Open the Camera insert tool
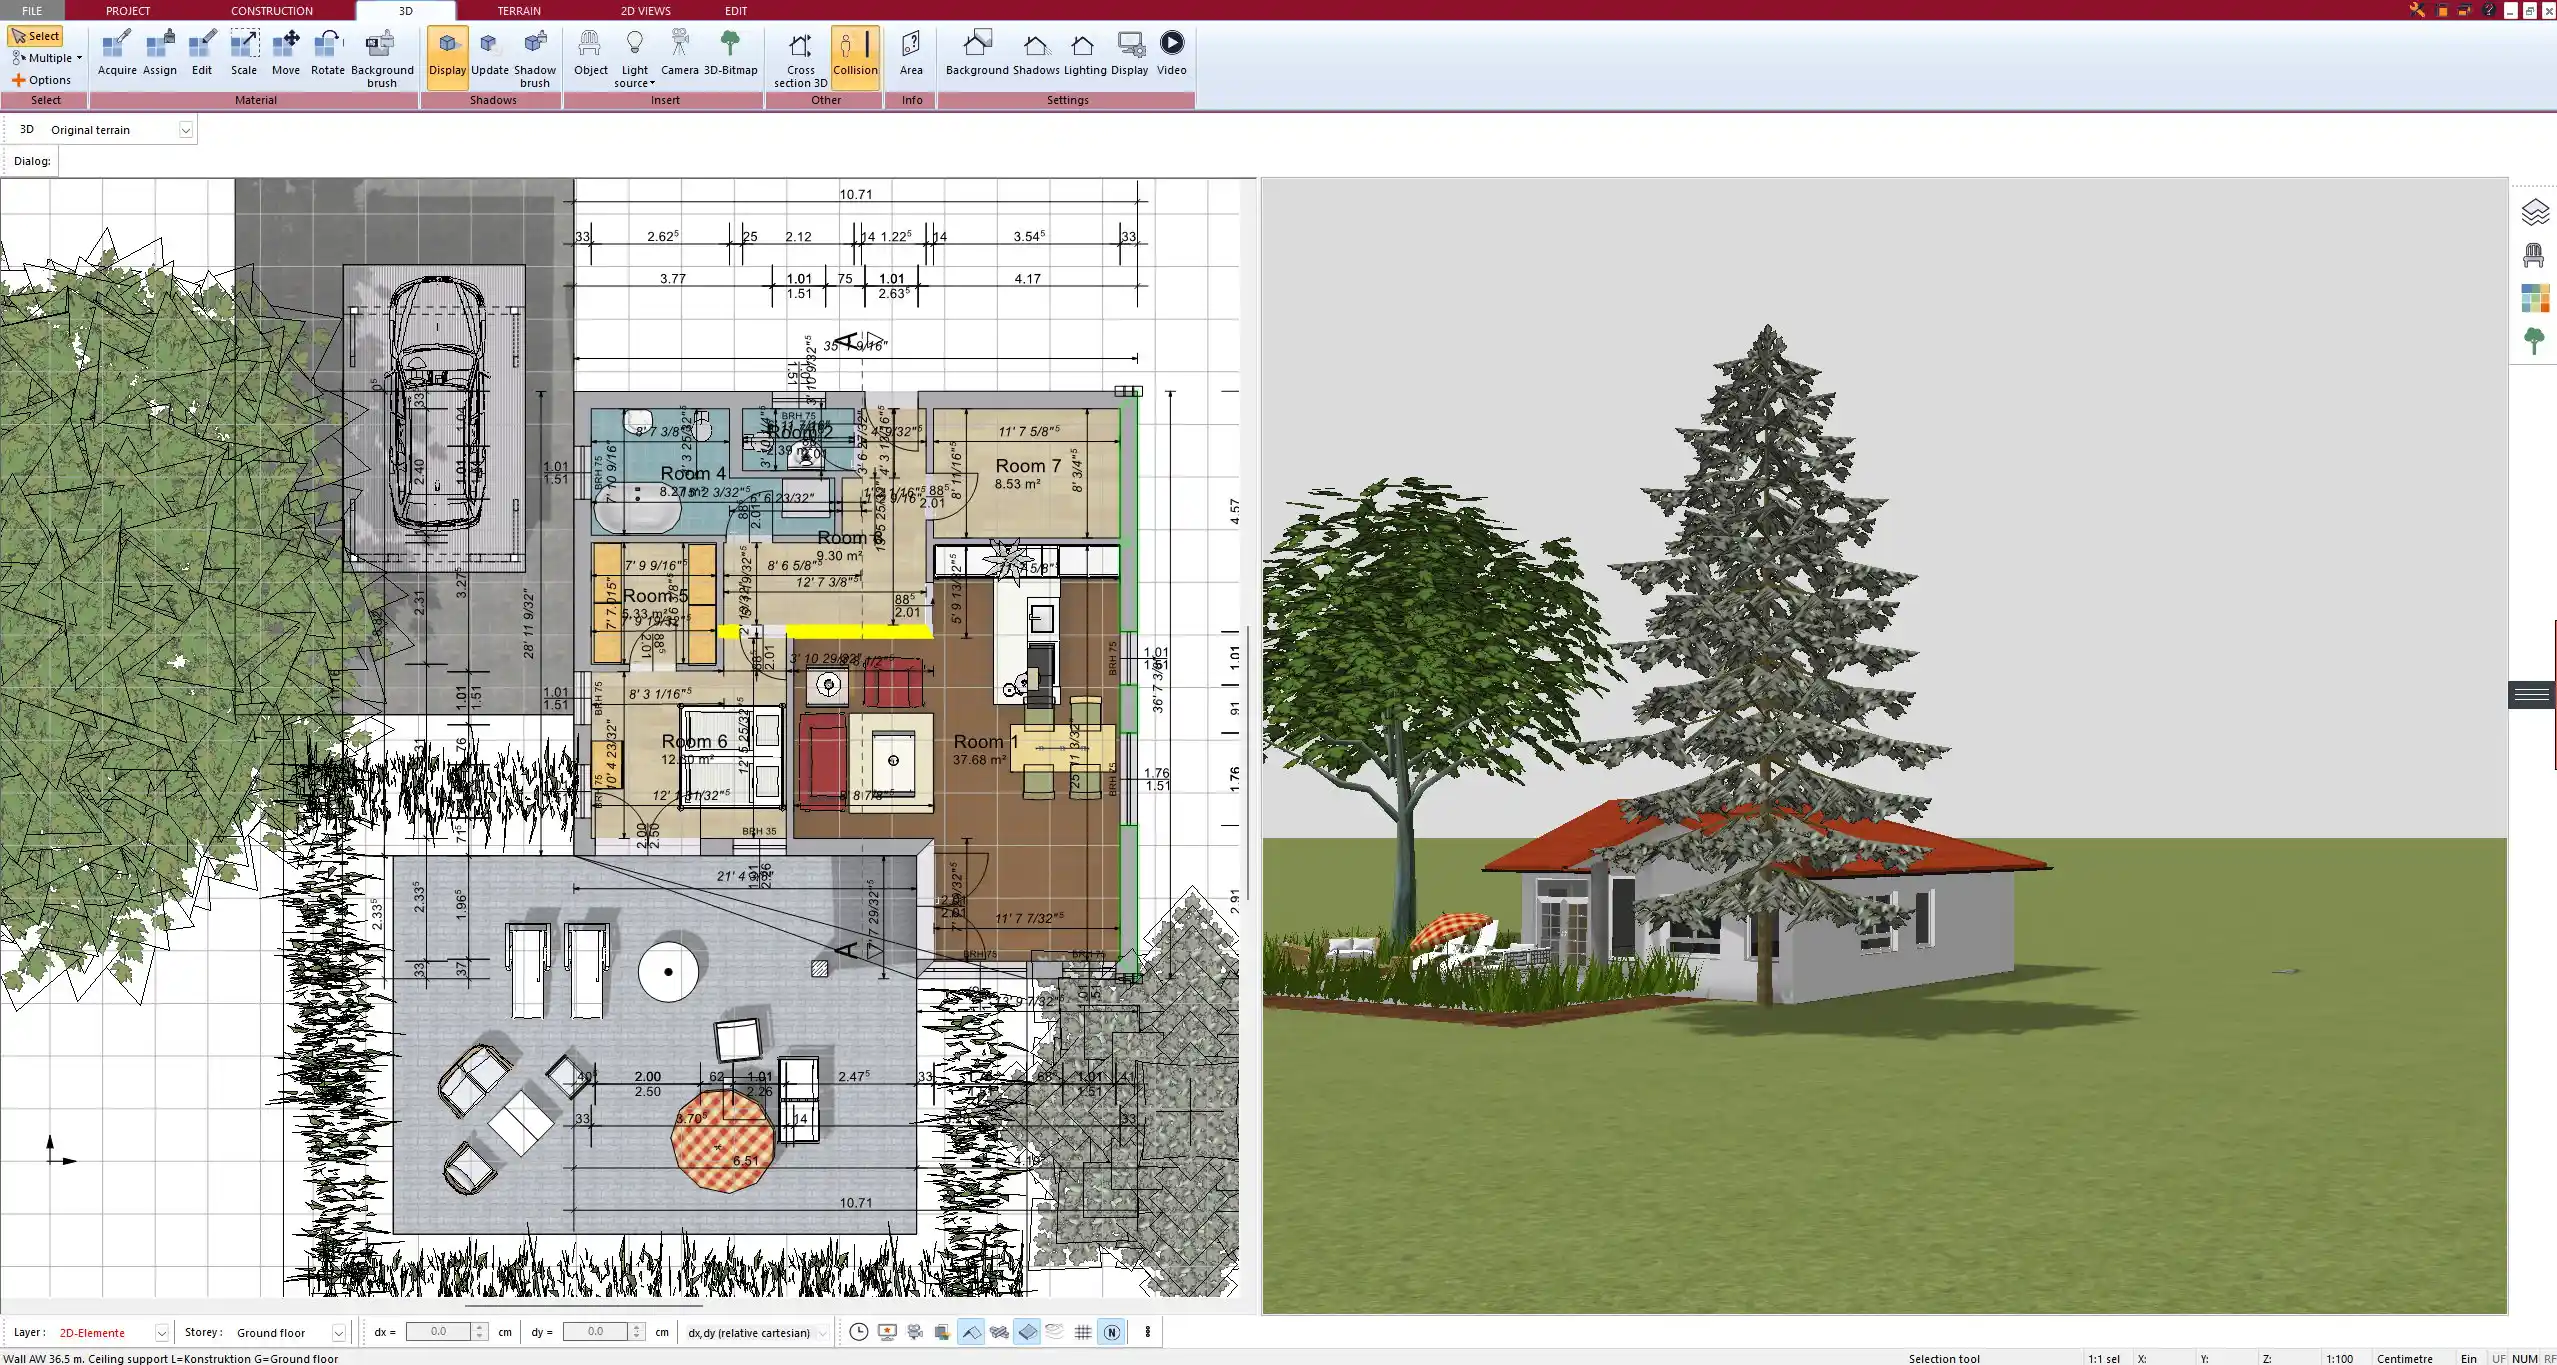 pyautogui.click(x=679, y=53)
